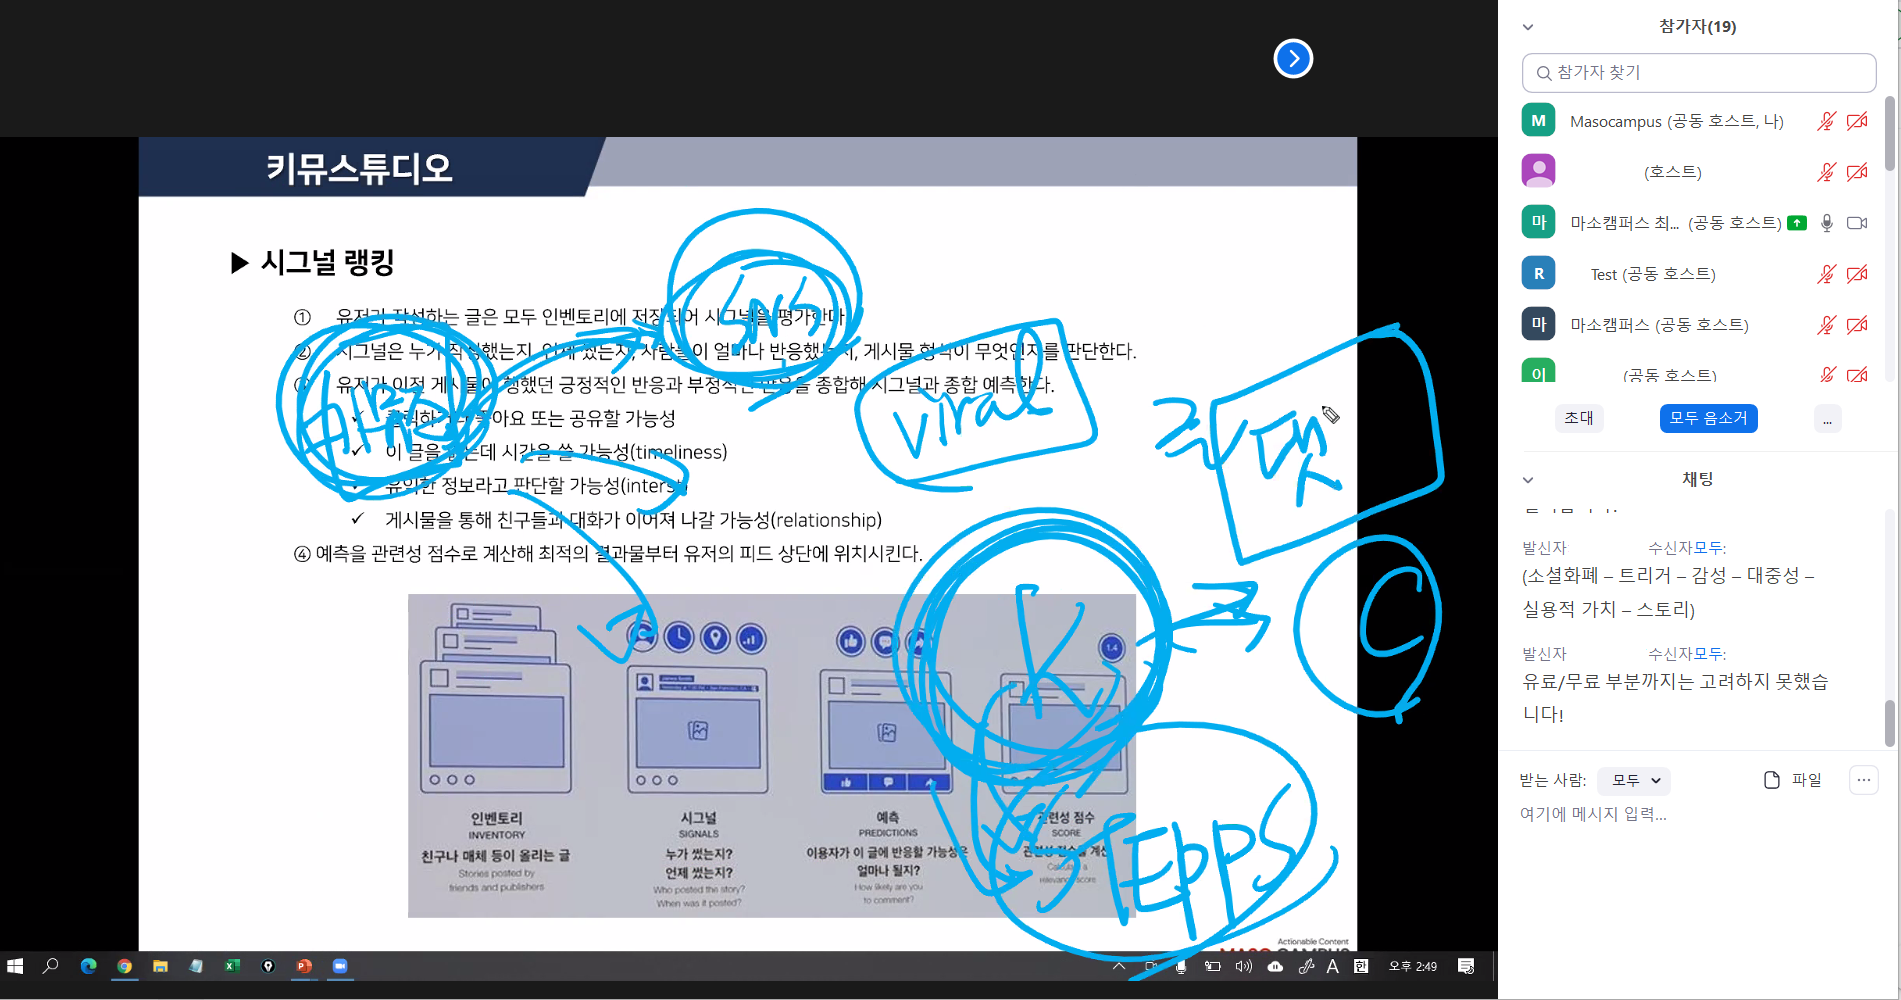The width and height of the screenshot is (1901, 1000).
Task: Open chat more options ellipsis button
Action: coord(1863,780)
